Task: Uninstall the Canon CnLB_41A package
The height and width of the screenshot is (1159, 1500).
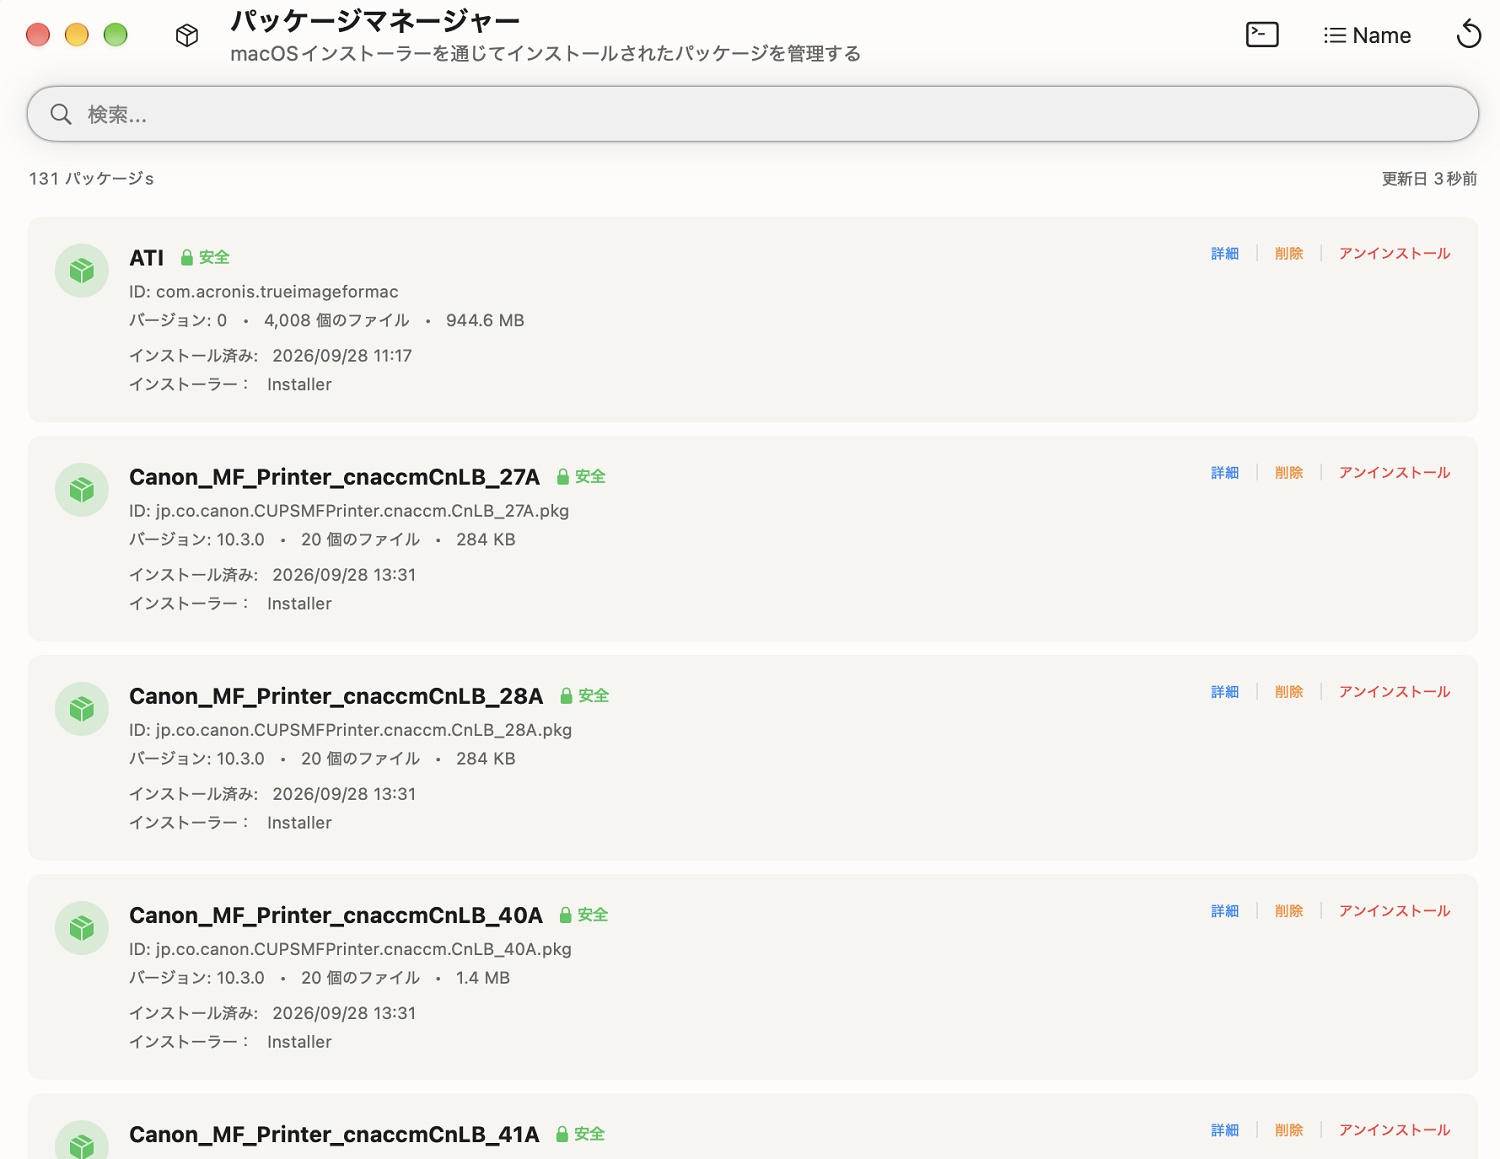Action: (x=1394, y=1129)
